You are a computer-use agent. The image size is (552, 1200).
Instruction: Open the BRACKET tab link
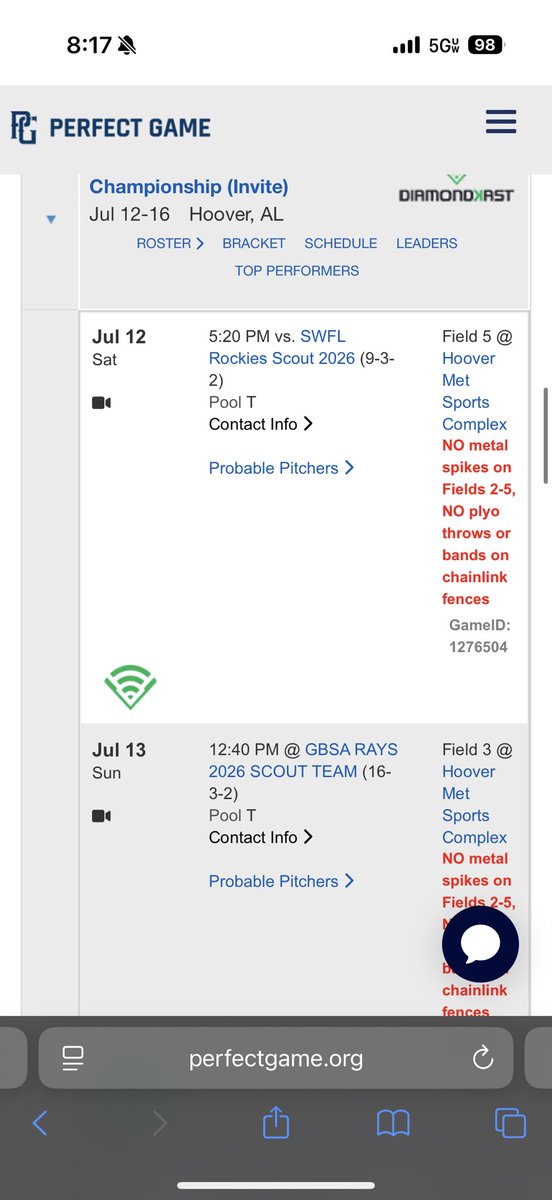tap(254, 243)
